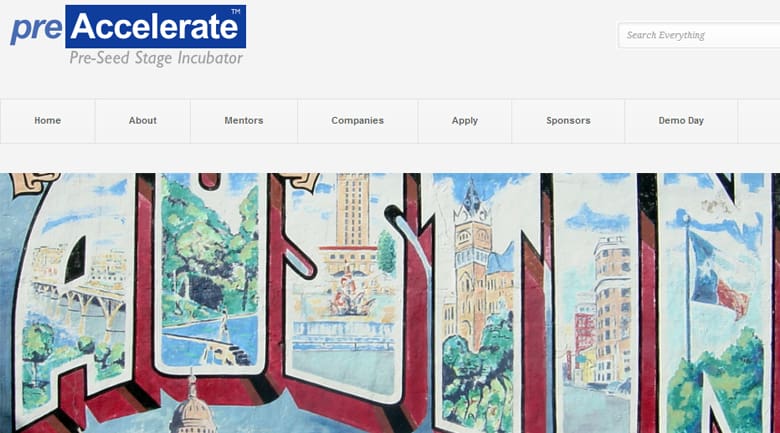
Task: Click the Pre-Seed Stage Incubator tagline
Action: 156,58
